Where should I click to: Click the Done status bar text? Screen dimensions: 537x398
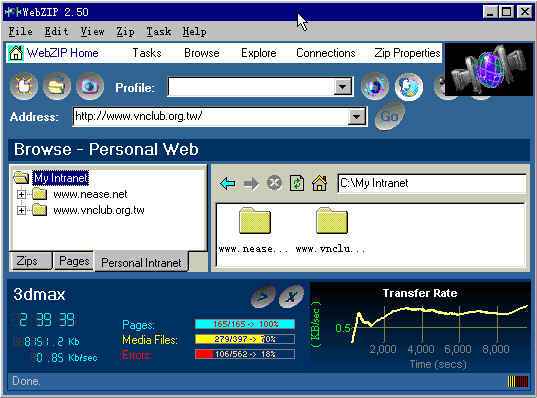(x=26, y=381)
